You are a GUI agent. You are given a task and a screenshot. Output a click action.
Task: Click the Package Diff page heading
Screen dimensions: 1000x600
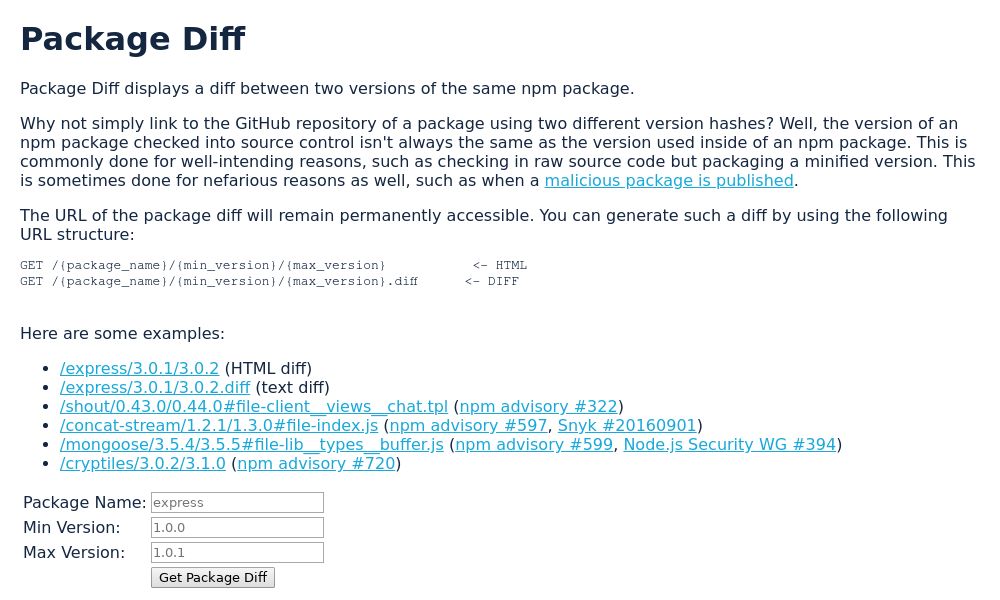pos(133,39)
